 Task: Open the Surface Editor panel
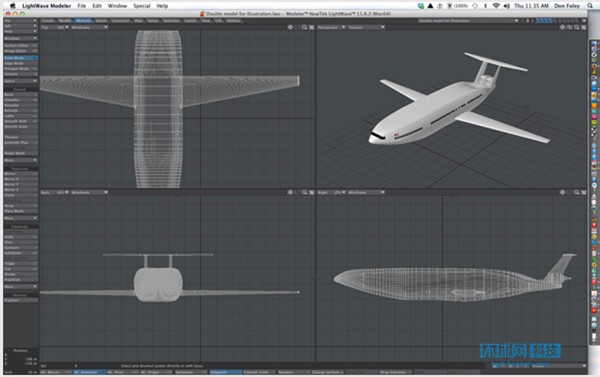coord(21,45)
